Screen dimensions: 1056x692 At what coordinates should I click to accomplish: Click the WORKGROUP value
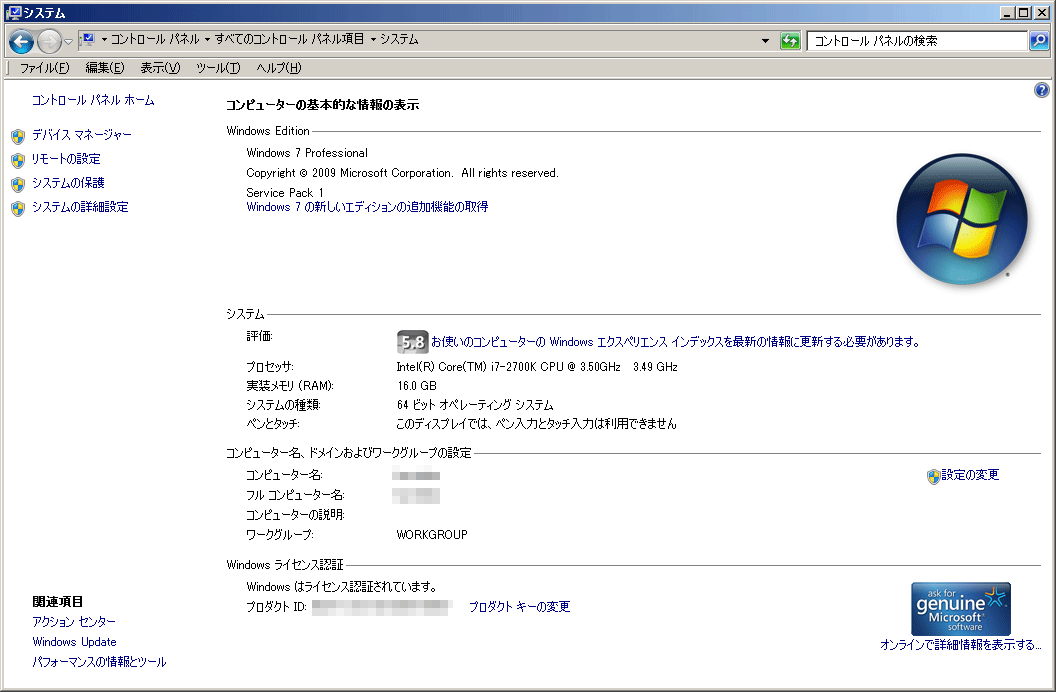coord(432,534)
